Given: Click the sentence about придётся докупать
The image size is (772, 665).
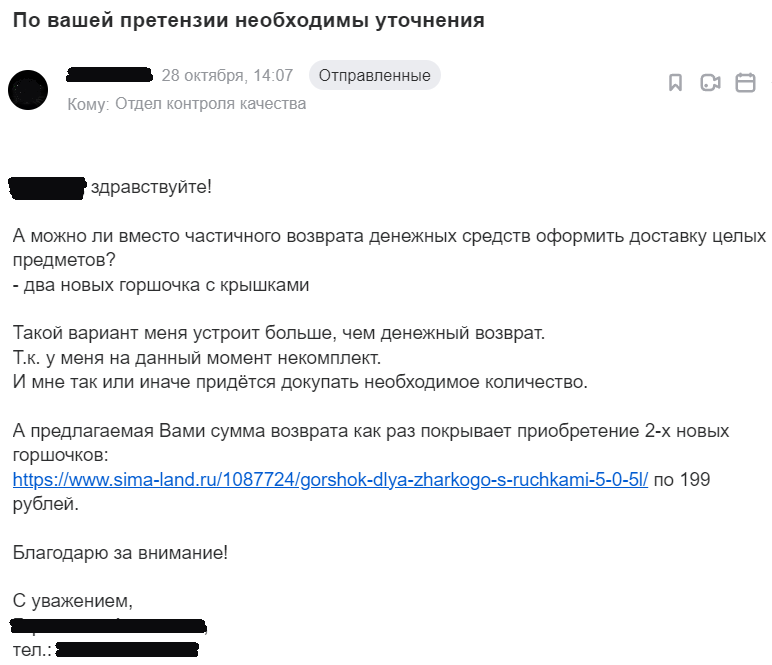Looking at the screenshot, I should point(300,381).
